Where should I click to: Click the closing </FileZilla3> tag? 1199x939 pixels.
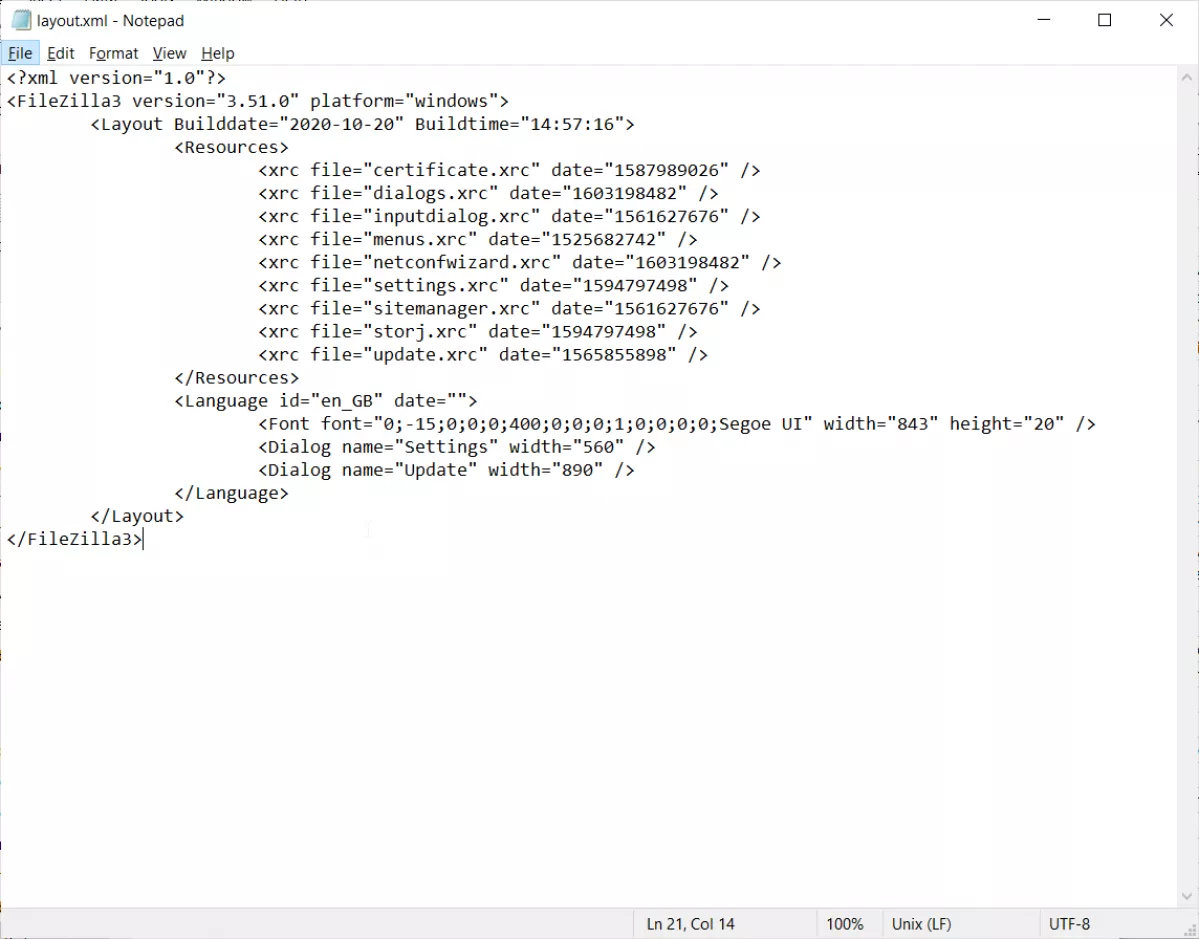tap(74, 539)
